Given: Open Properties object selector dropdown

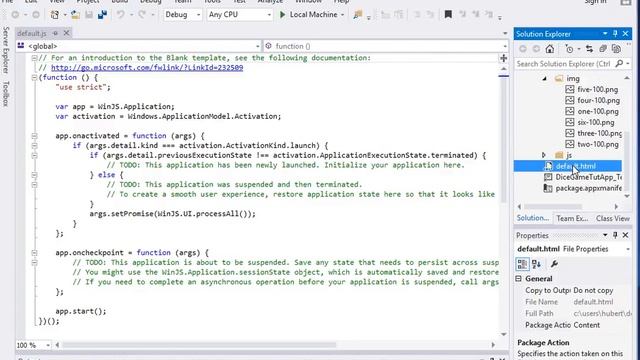Looking at the screenshot, I should pos(627,249).
